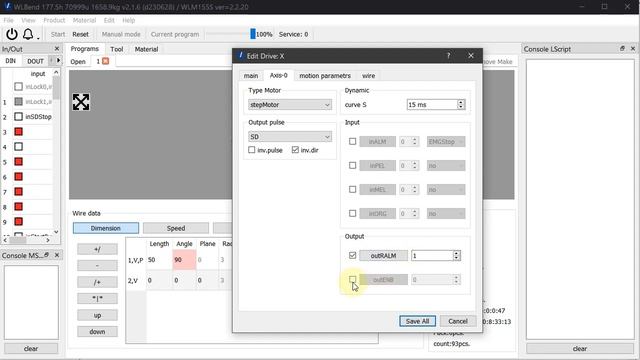Open the inORG mode dropdown
Image resolution: width=640 pixels, height=360 pixels.
(x=446, y=213)
